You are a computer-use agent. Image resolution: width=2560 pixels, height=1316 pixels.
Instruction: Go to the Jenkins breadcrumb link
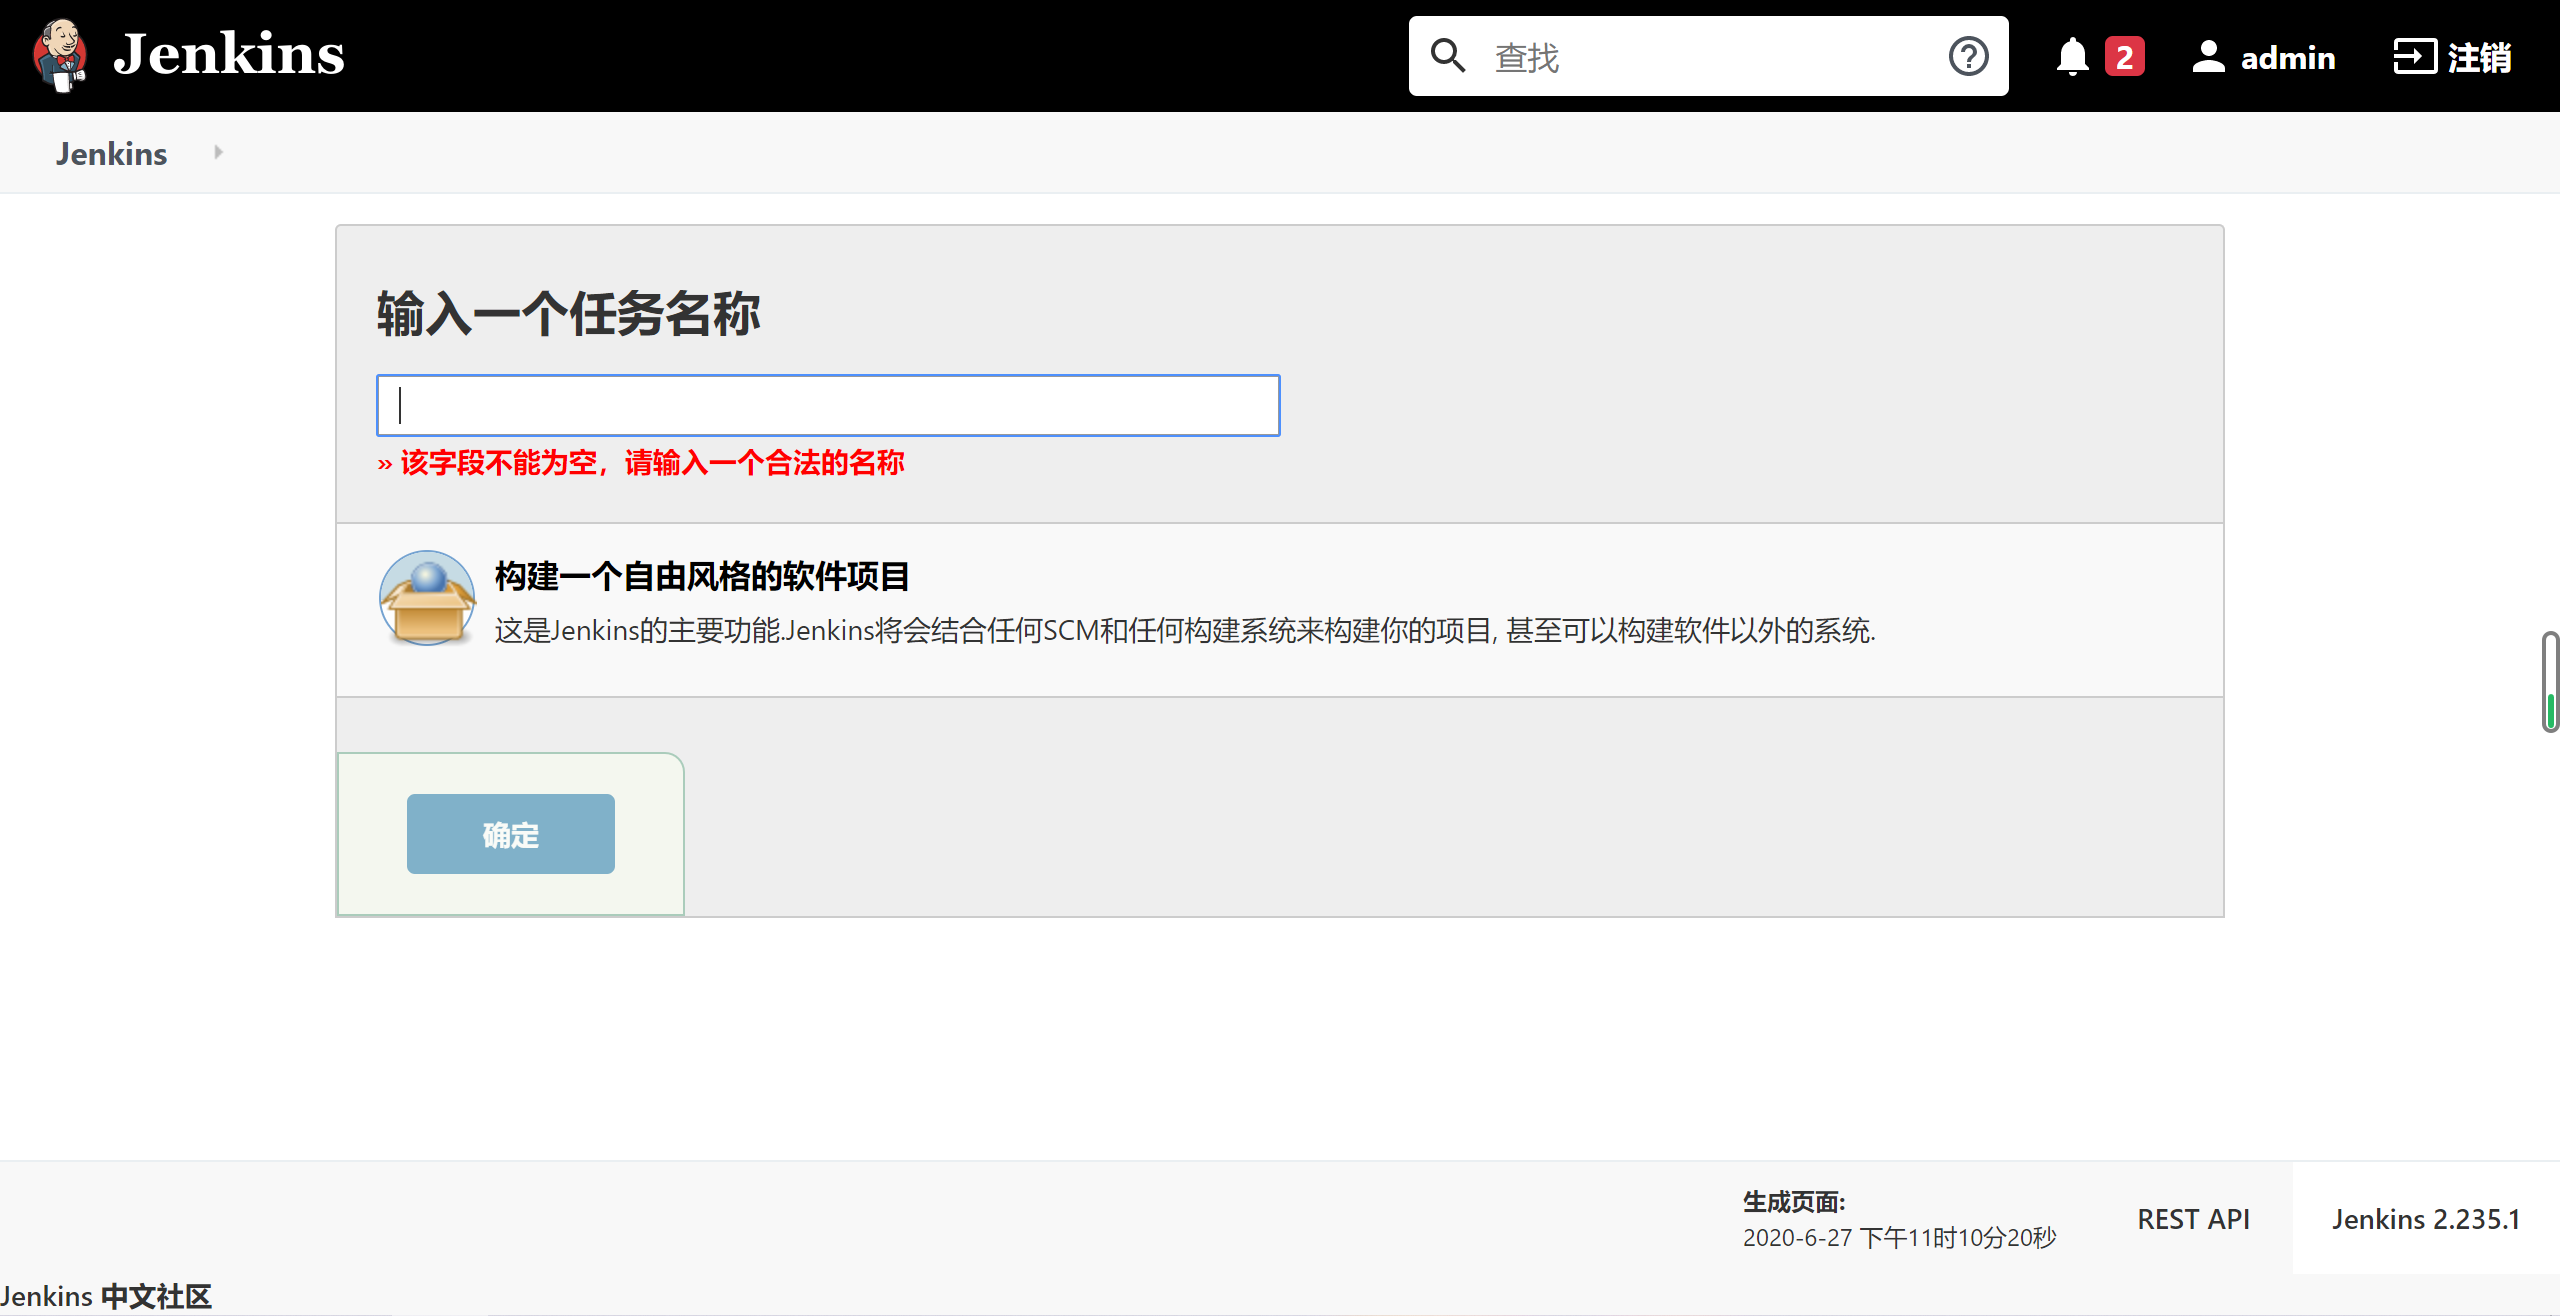(x=111, y=153)
